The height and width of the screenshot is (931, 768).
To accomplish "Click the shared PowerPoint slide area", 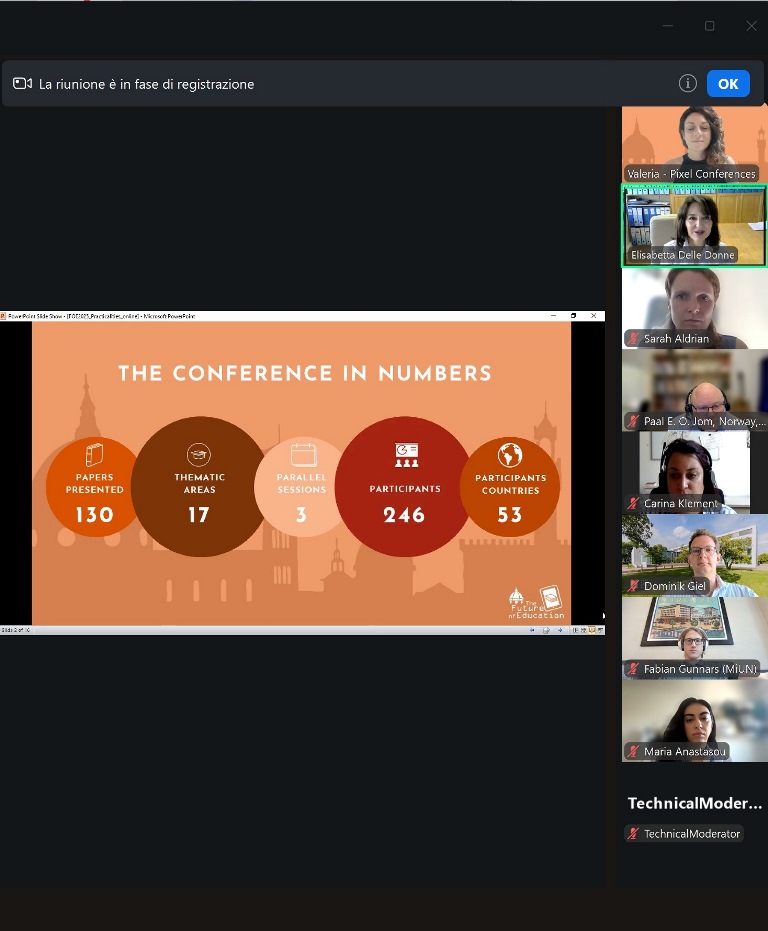I will tap(301, 472).
